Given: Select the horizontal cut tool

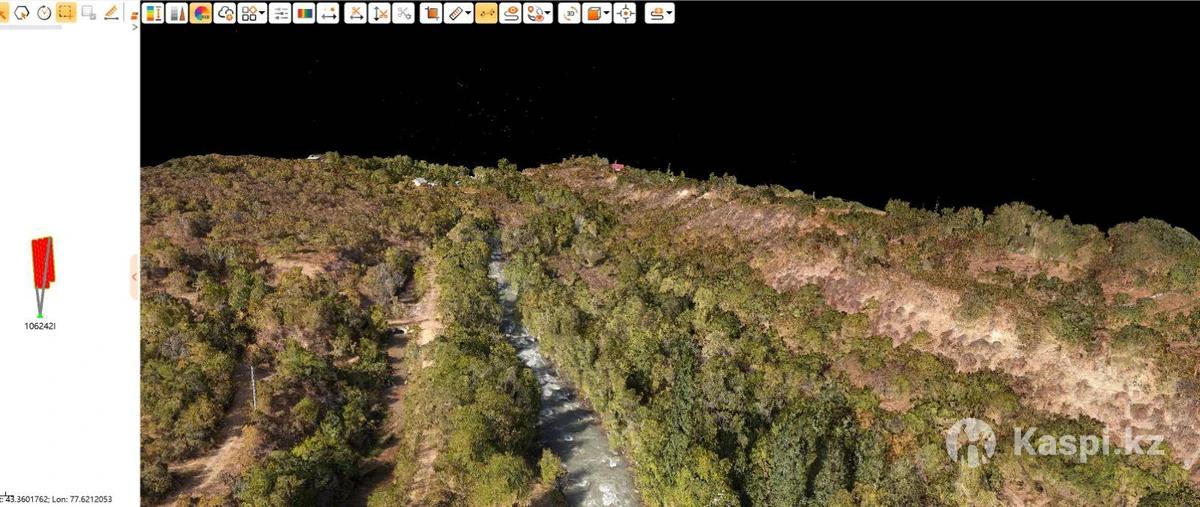Looking at the screenshot, I should pyautogui.click(x=355, y=13).
